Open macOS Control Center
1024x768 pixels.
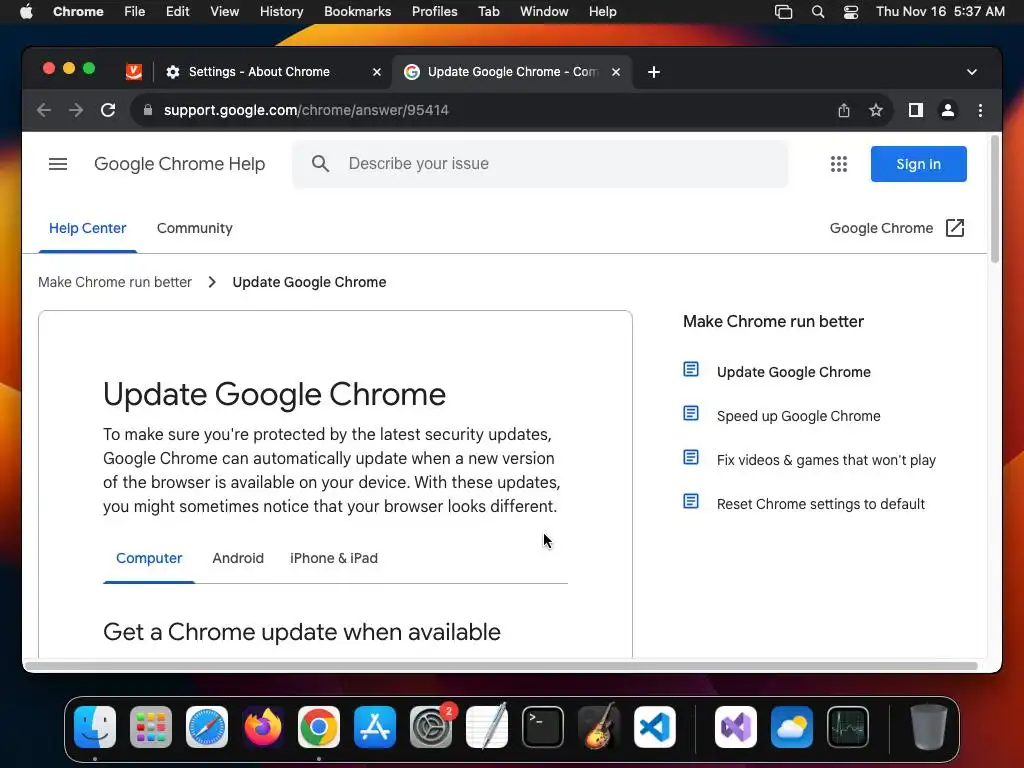coord(850,12)
